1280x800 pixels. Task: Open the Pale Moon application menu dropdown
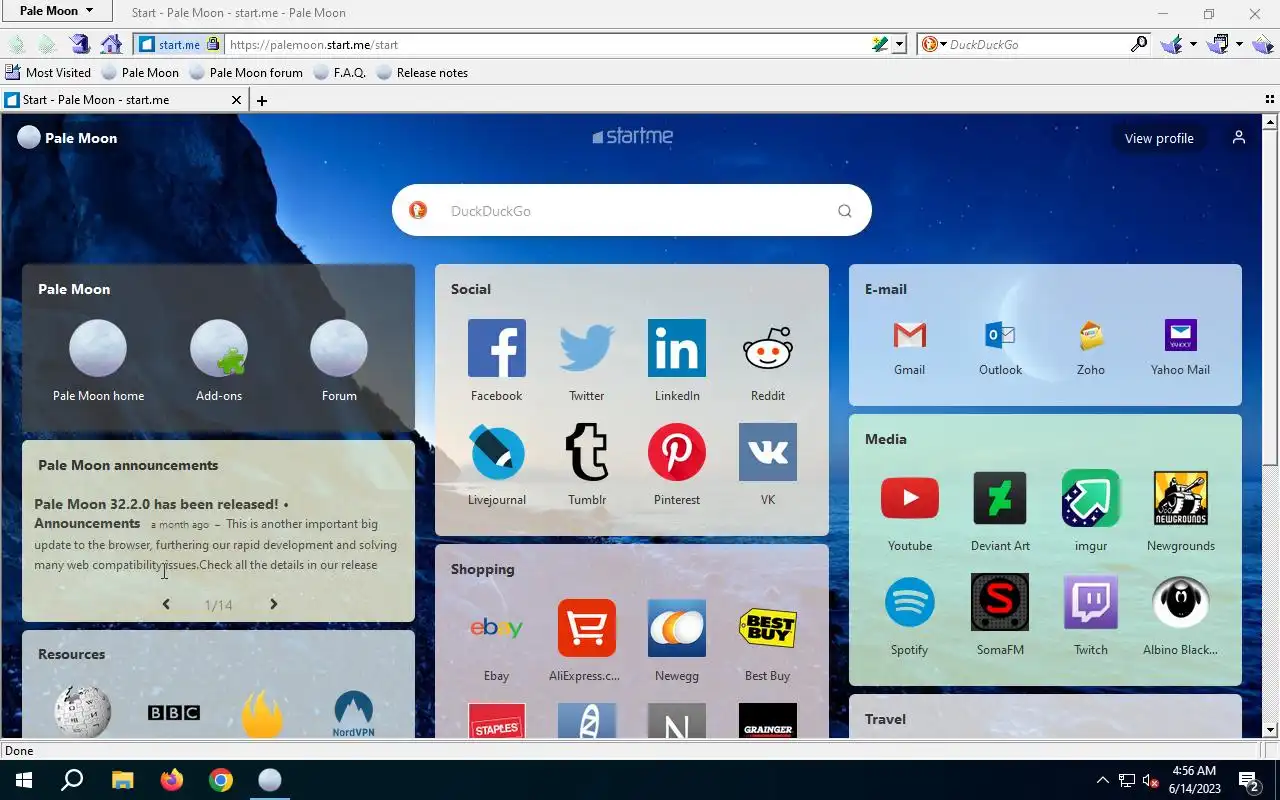point(56,11)
